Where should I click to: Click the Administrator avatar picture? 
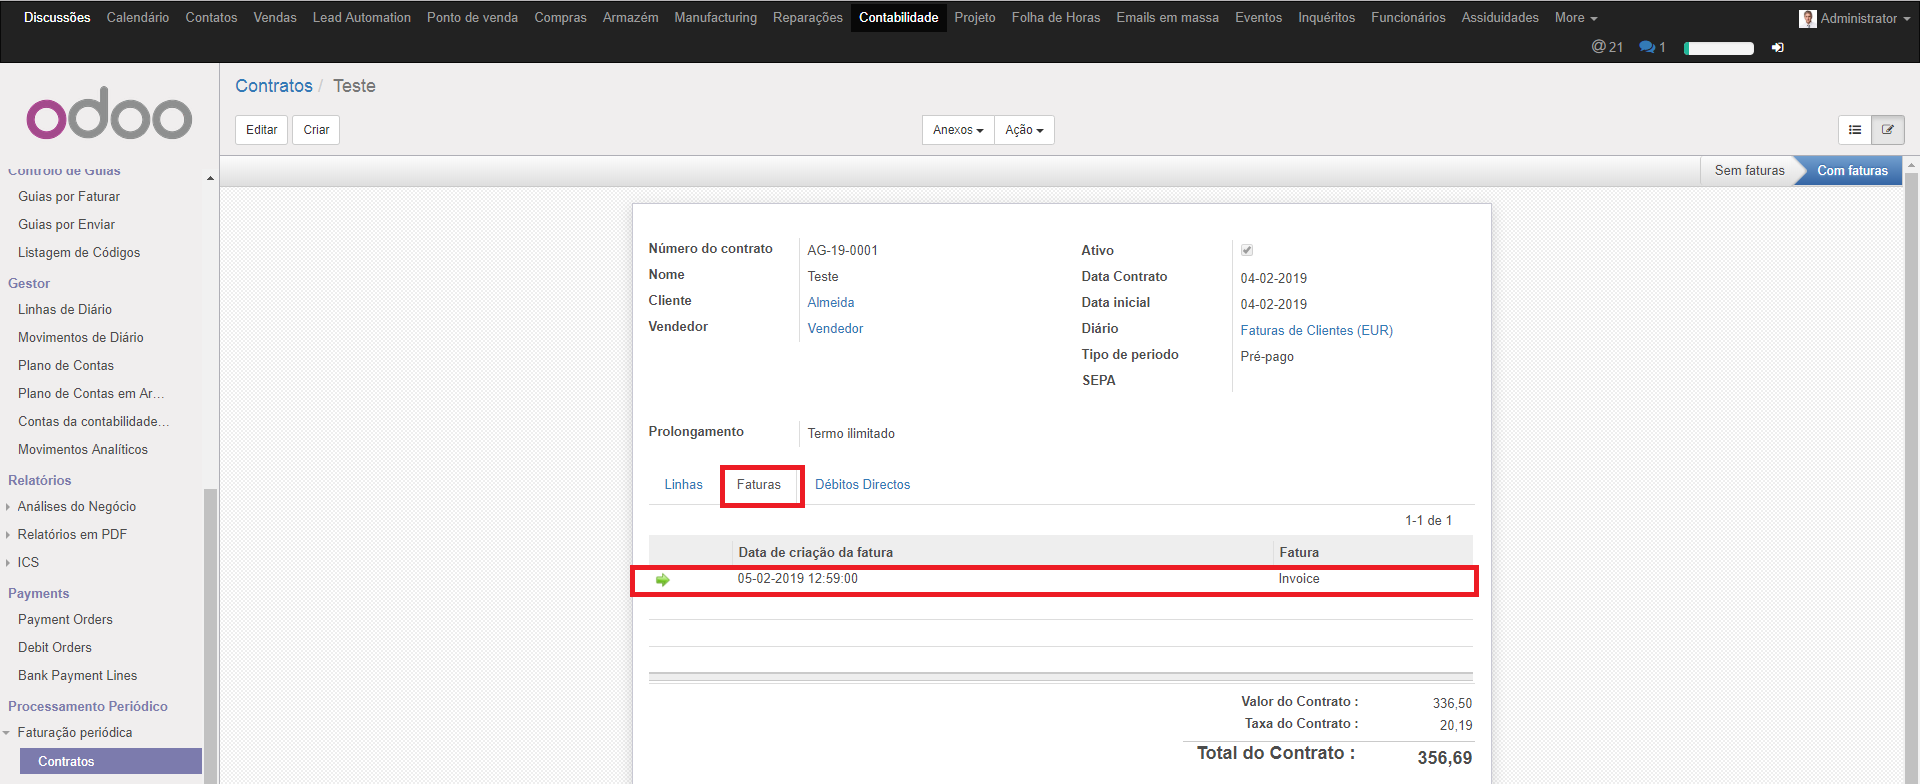[x=1807, y=18]
